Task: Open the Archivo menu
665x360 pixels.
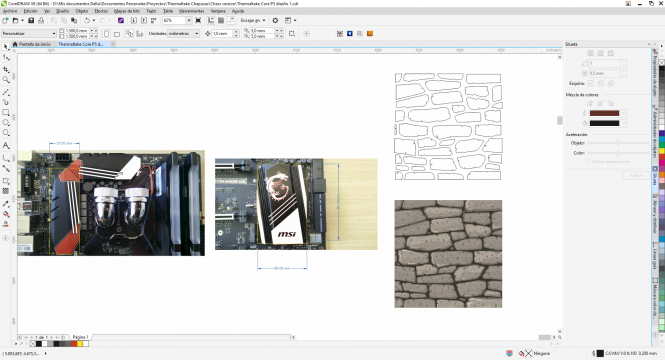Action: coord(10,11)
